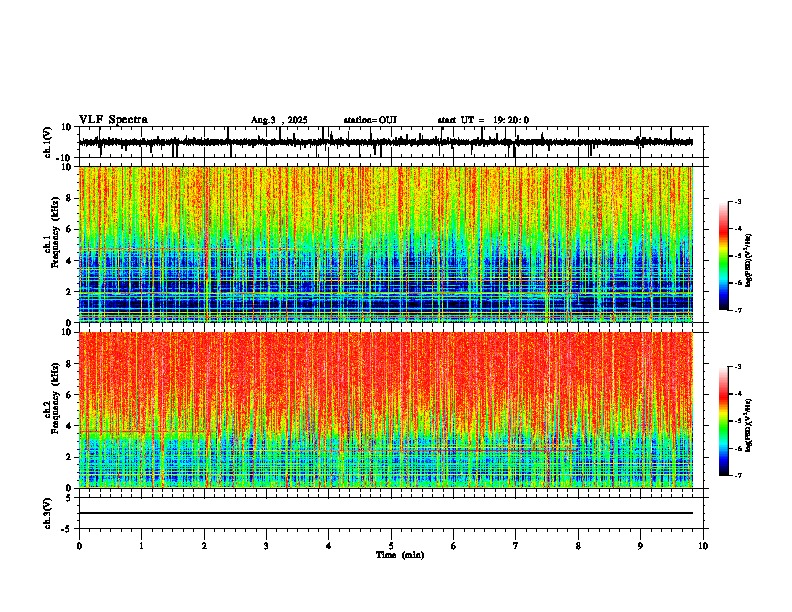Click tick label "3" on the Time axis
The width and height of the screenshot is (792, 612).
coord(266,546)
